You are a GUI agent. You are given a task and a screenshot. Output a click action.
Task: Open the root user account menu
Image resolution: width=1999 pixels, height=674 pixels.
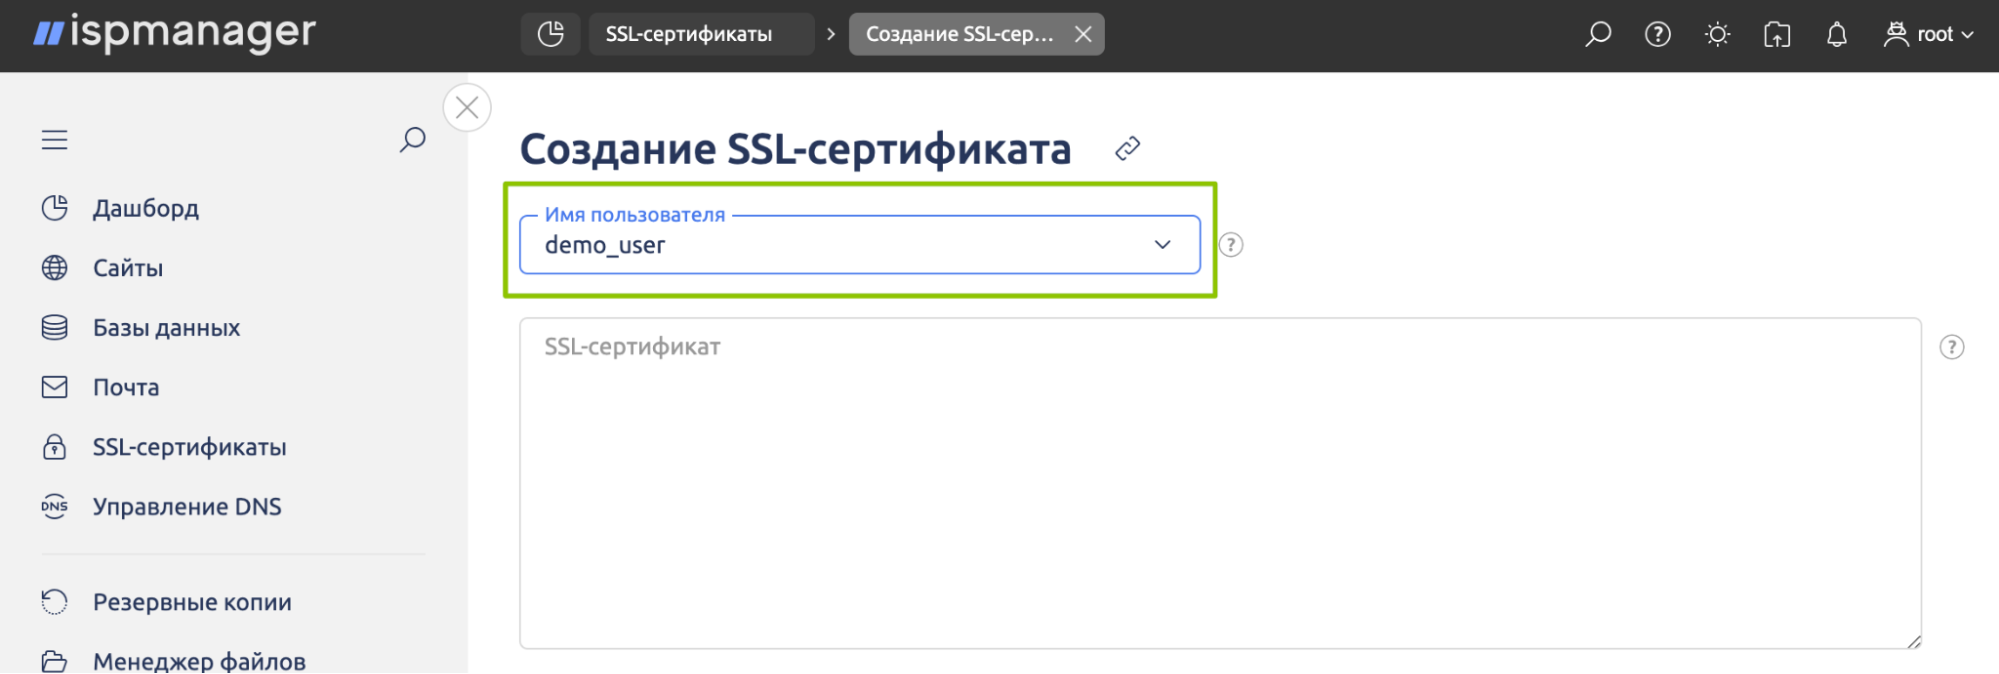point(1928,34)
